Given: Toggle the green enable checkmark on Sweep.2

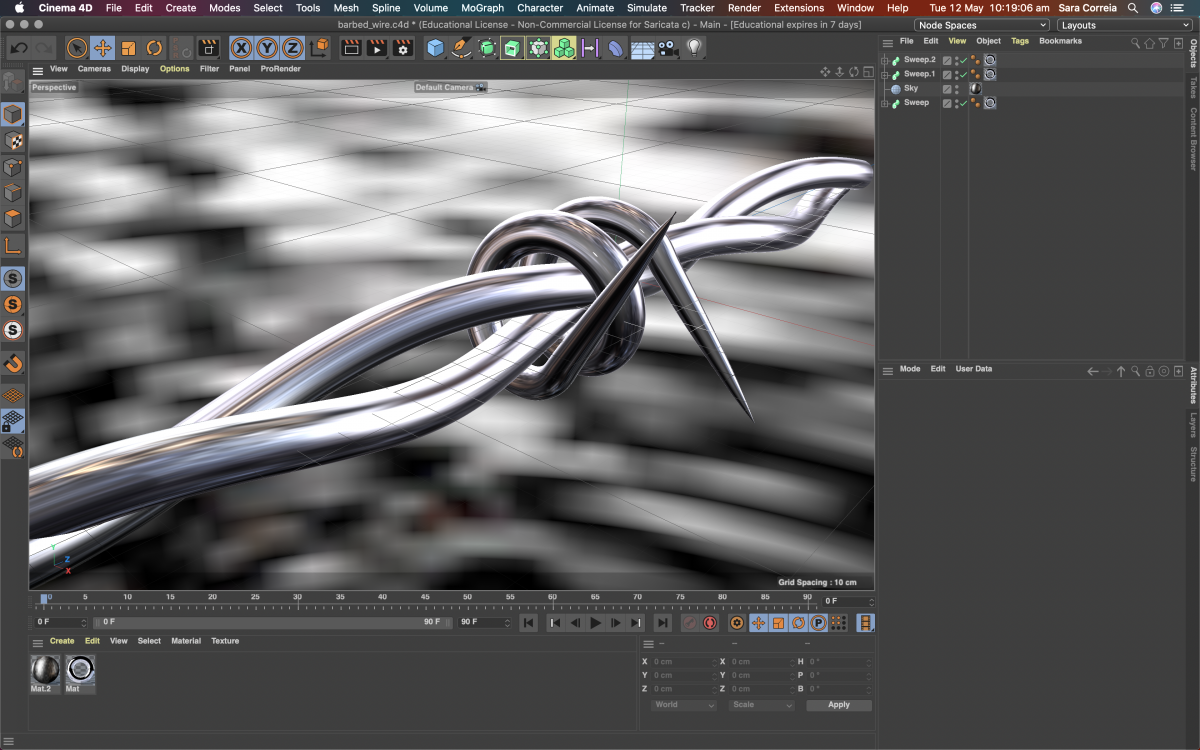Looking at the screenshot, I should click(963, 62).
